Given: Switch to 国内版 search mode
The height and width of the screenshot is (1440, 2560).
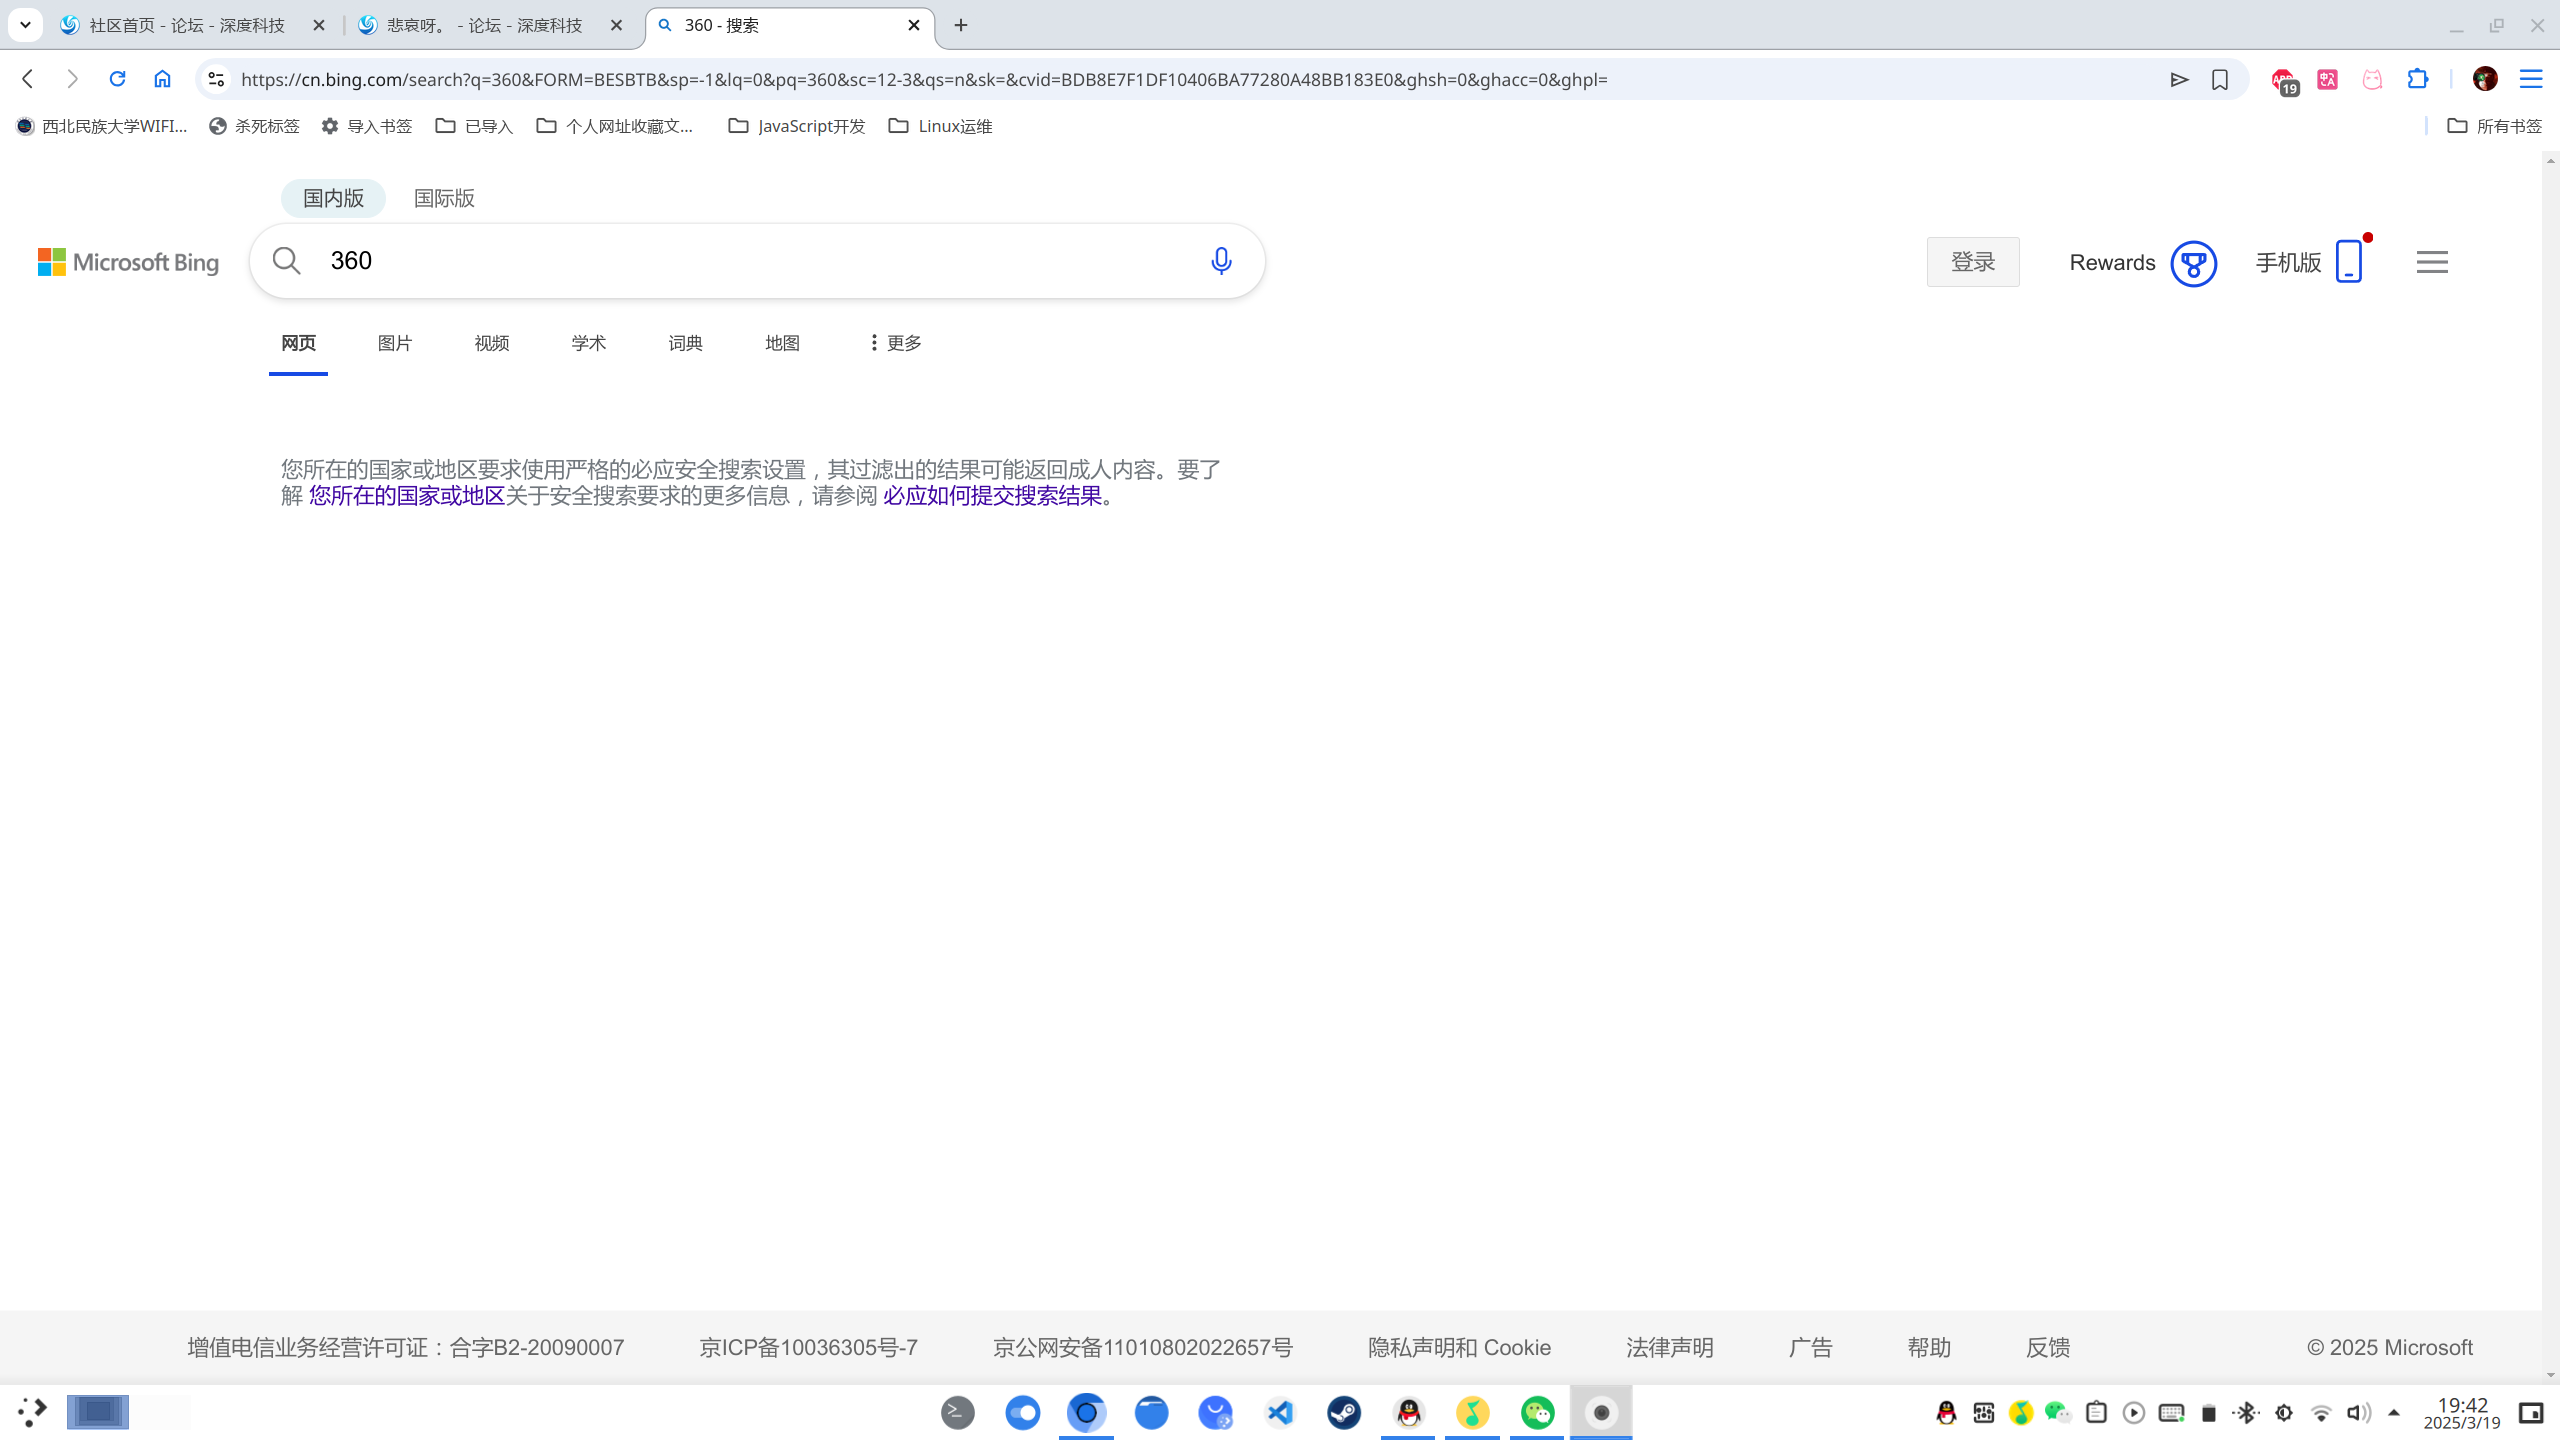Looking at the screenshot, I should coord(333,198).
